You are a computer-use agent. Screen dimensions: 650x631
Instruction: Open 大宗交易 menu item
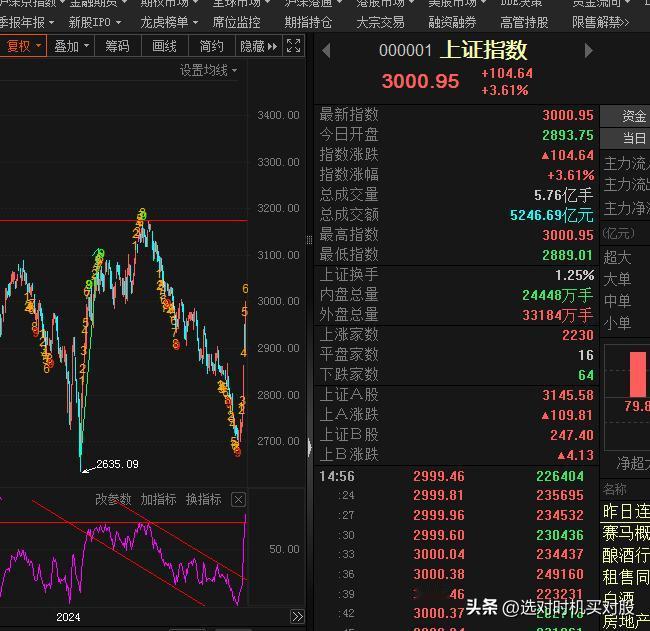pyautogui.click(x=380, y=22)
